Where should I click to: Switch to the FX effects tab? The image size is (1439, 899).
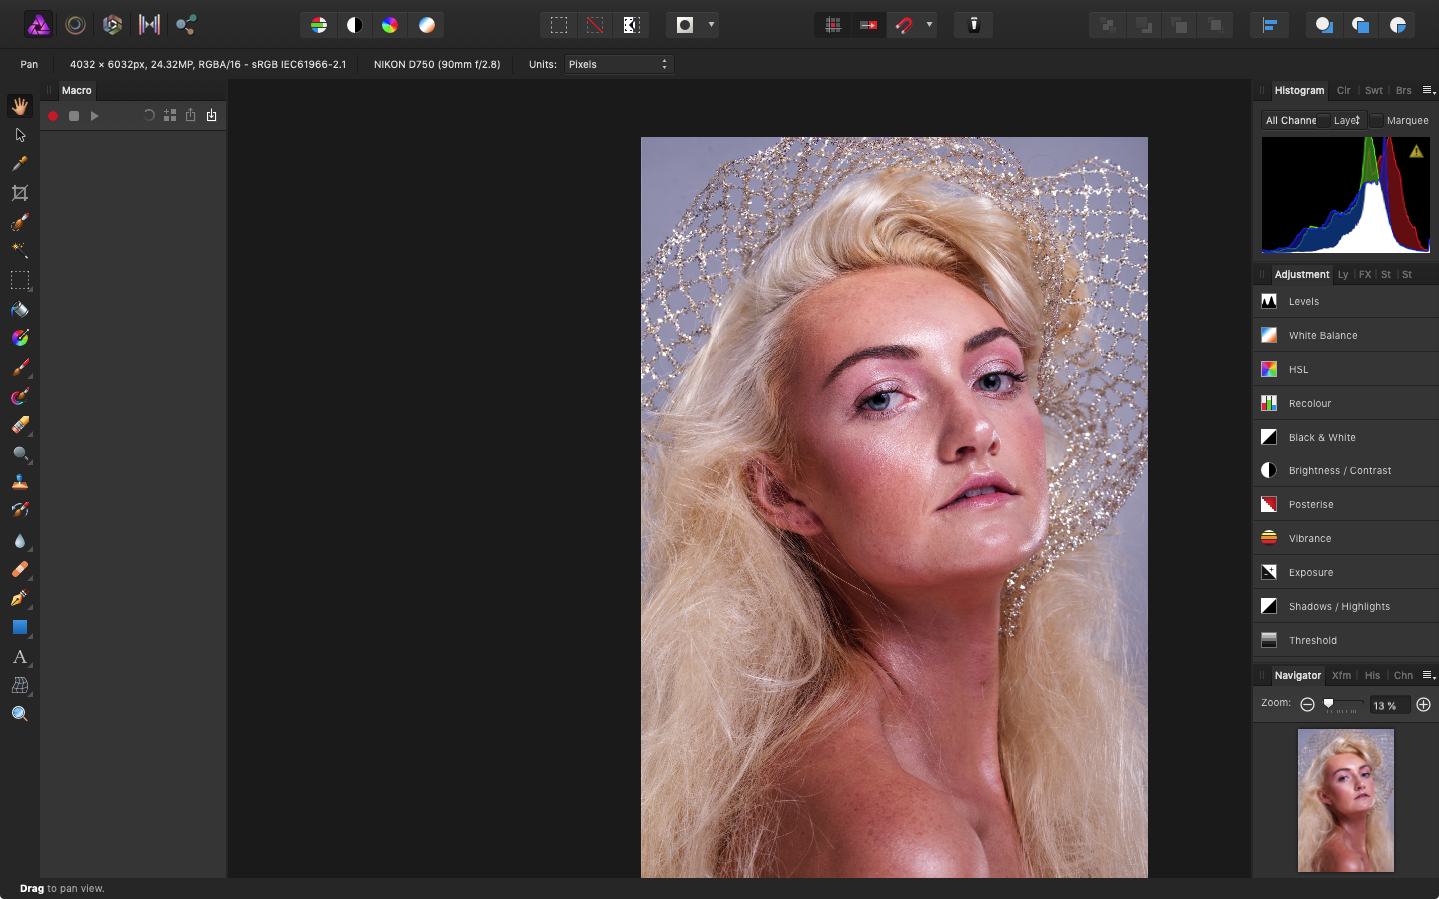tap(1365, 274)
